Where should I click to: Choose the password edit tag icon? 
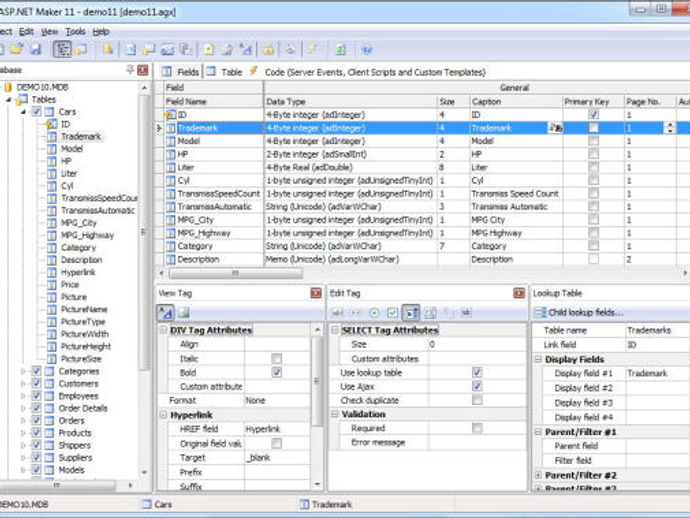[355, 313]
